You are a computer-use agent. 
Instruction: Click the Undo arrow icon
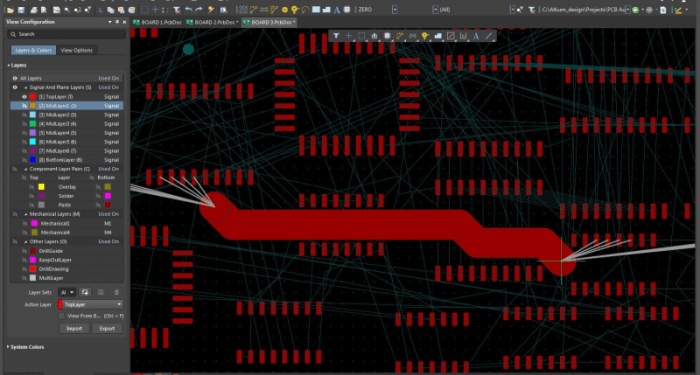pos(188,9)
